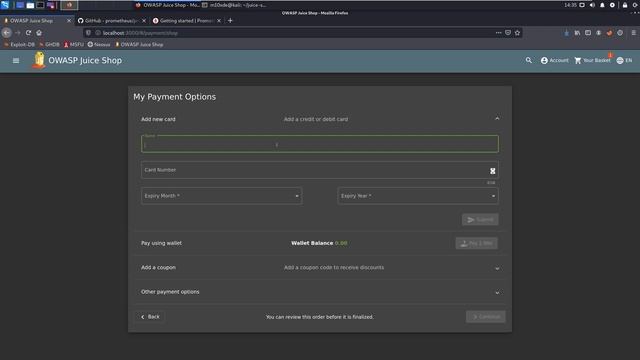
Task: Open the Exploit-DB bookmark
Action: [x=20, y=44]
